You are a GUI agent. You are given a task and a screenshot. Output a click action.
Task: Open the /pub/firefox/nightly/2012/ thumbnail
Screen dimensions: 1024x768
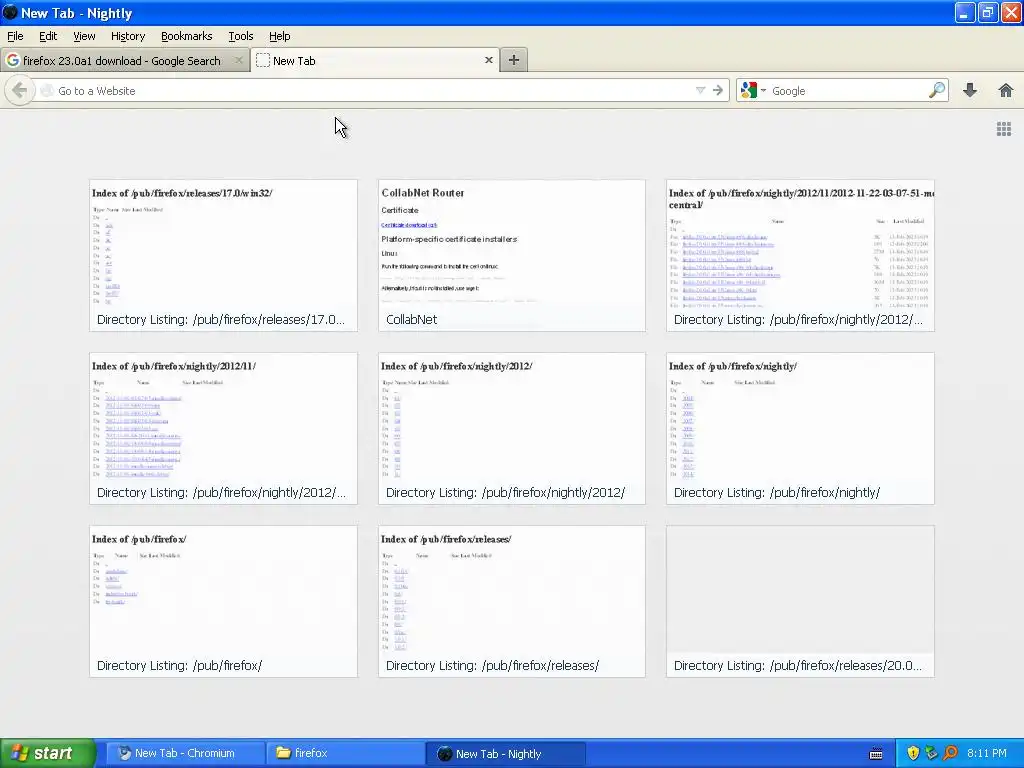[511, 428]
